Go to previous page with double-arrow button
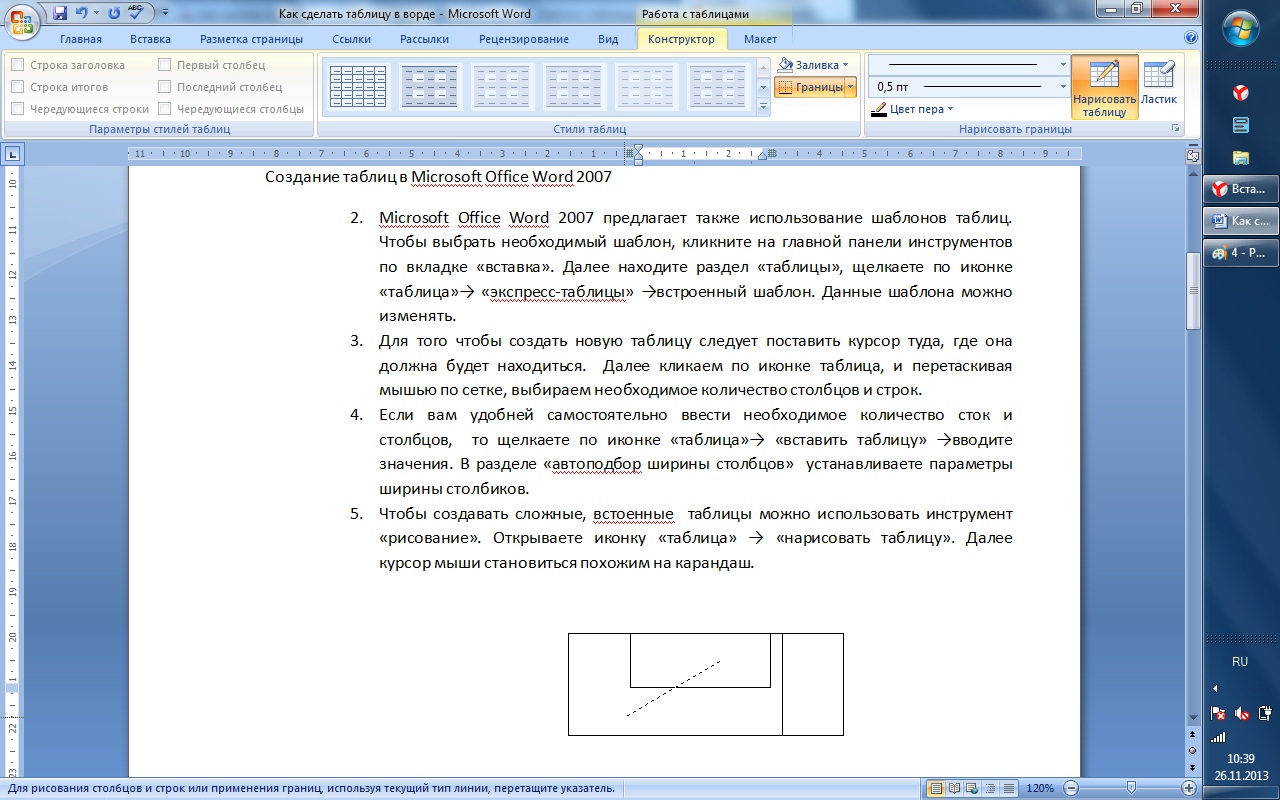This screenshot has height=800, width=1280. tap(1192, 735)
